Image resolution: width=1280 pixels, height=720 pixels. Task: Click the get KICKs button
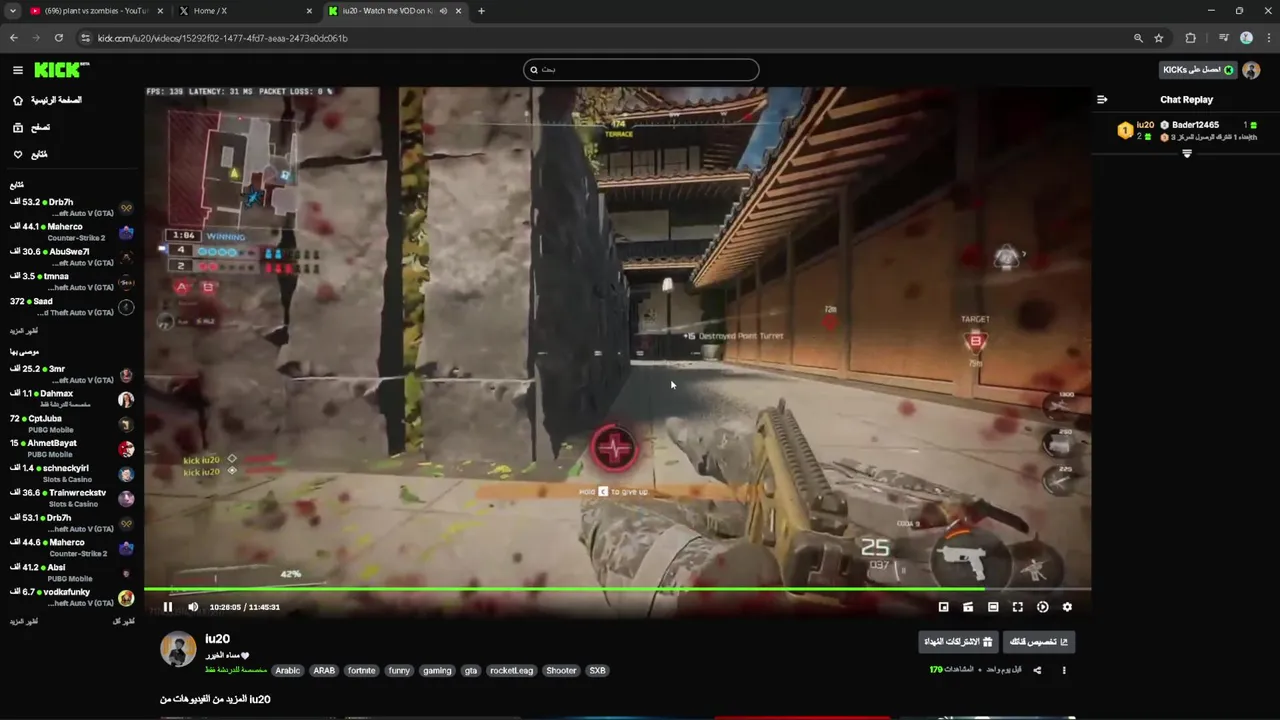pyautogui.click(x=1198, y=70)
